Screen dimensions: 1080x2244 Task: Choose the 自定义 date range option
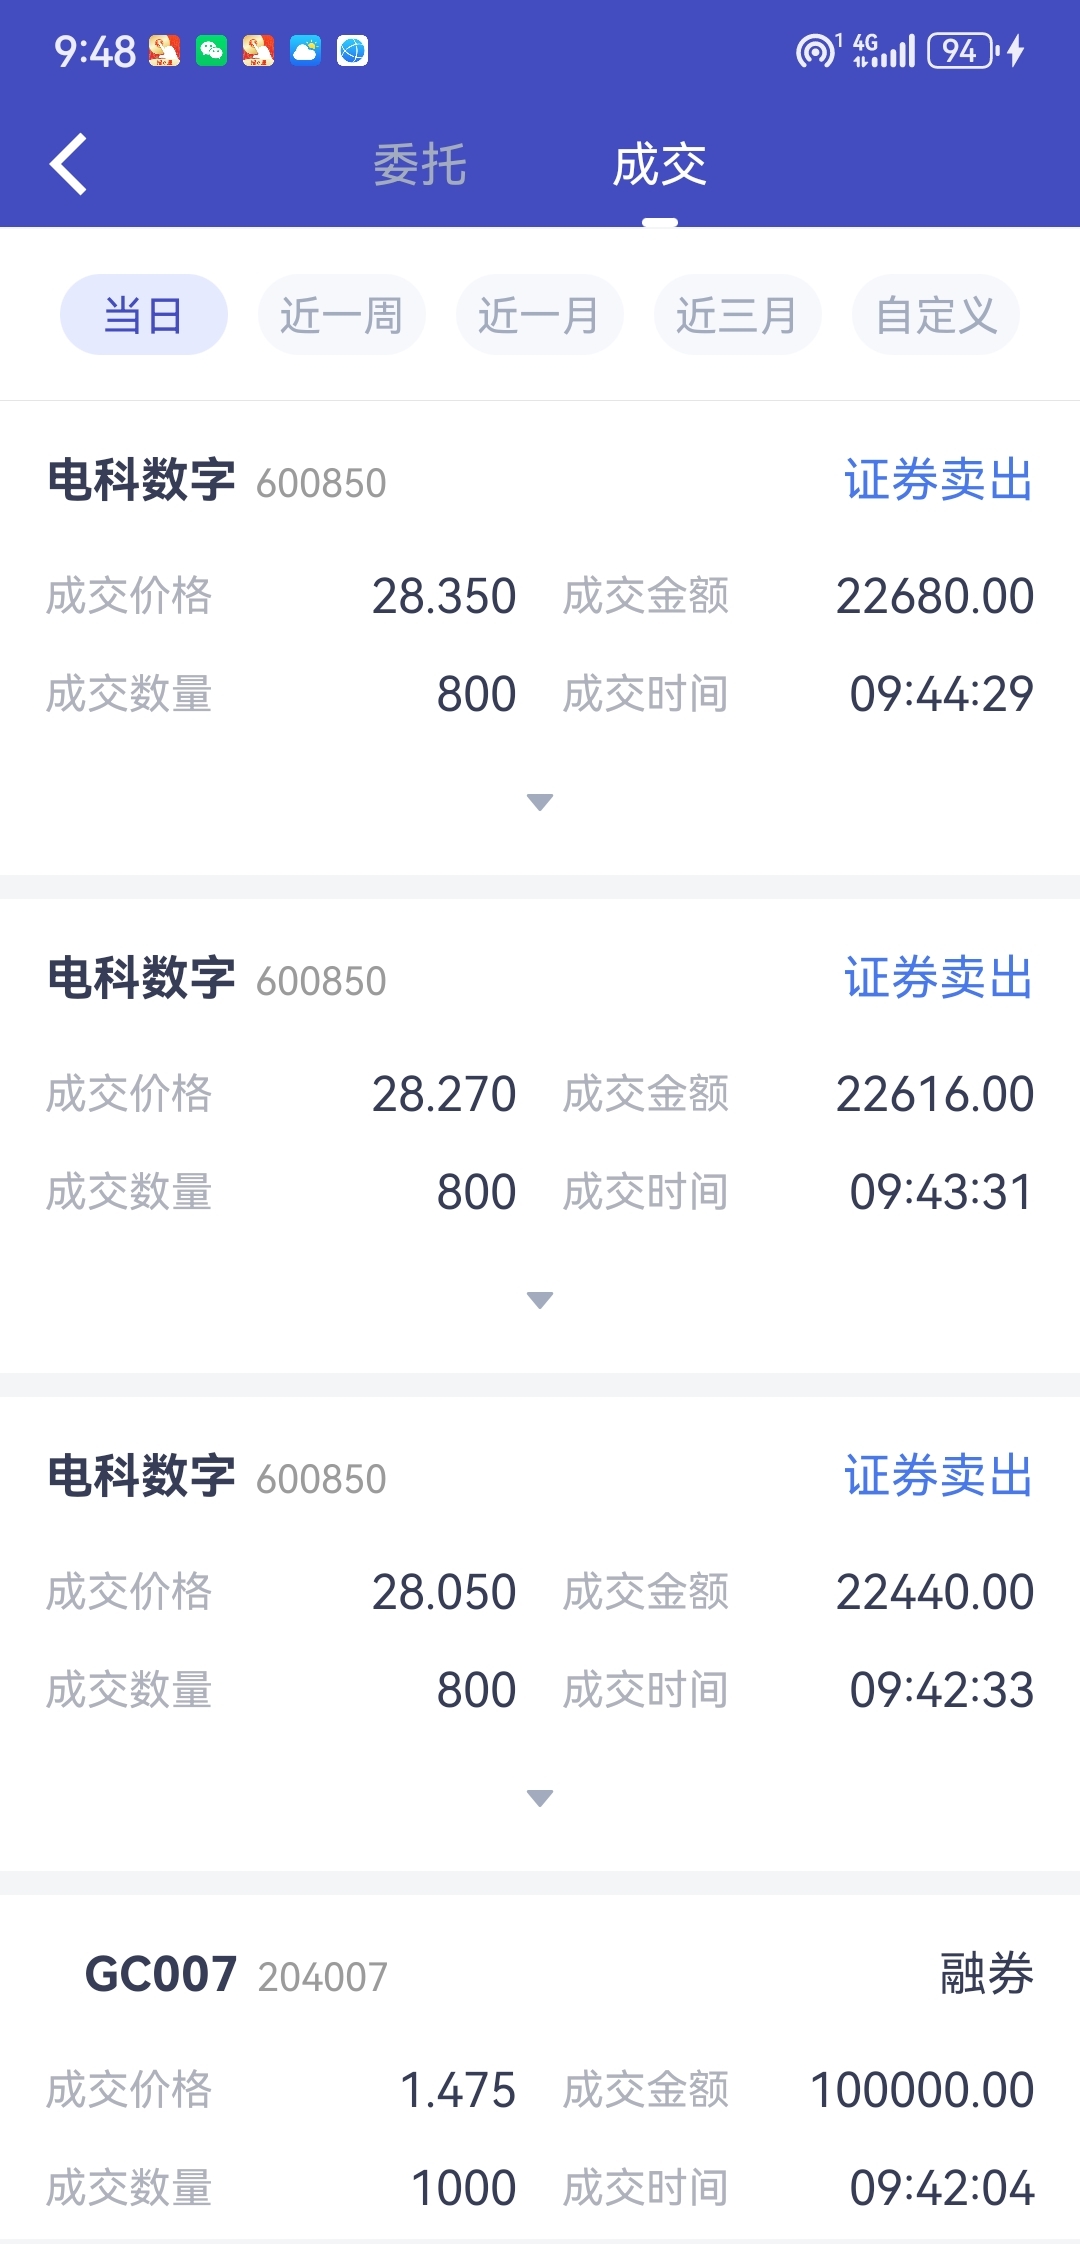click(936, 315)
